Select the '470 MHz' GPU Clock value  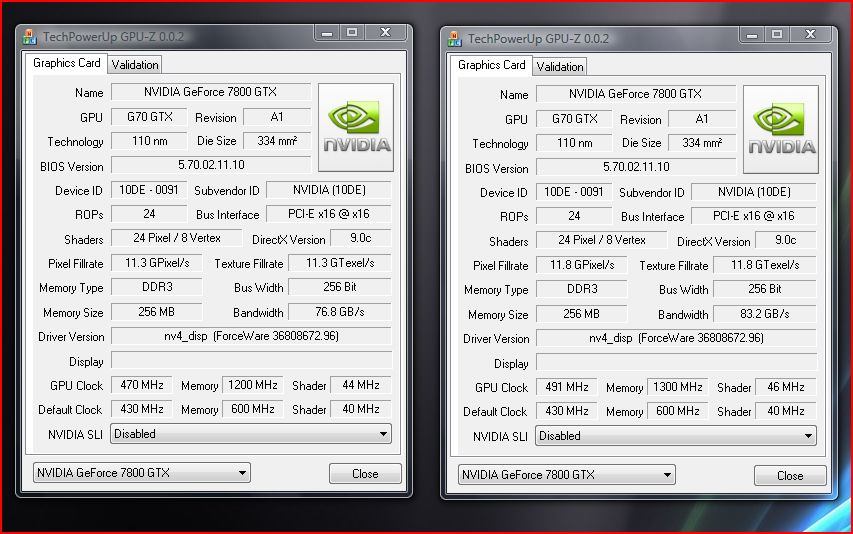141,385
